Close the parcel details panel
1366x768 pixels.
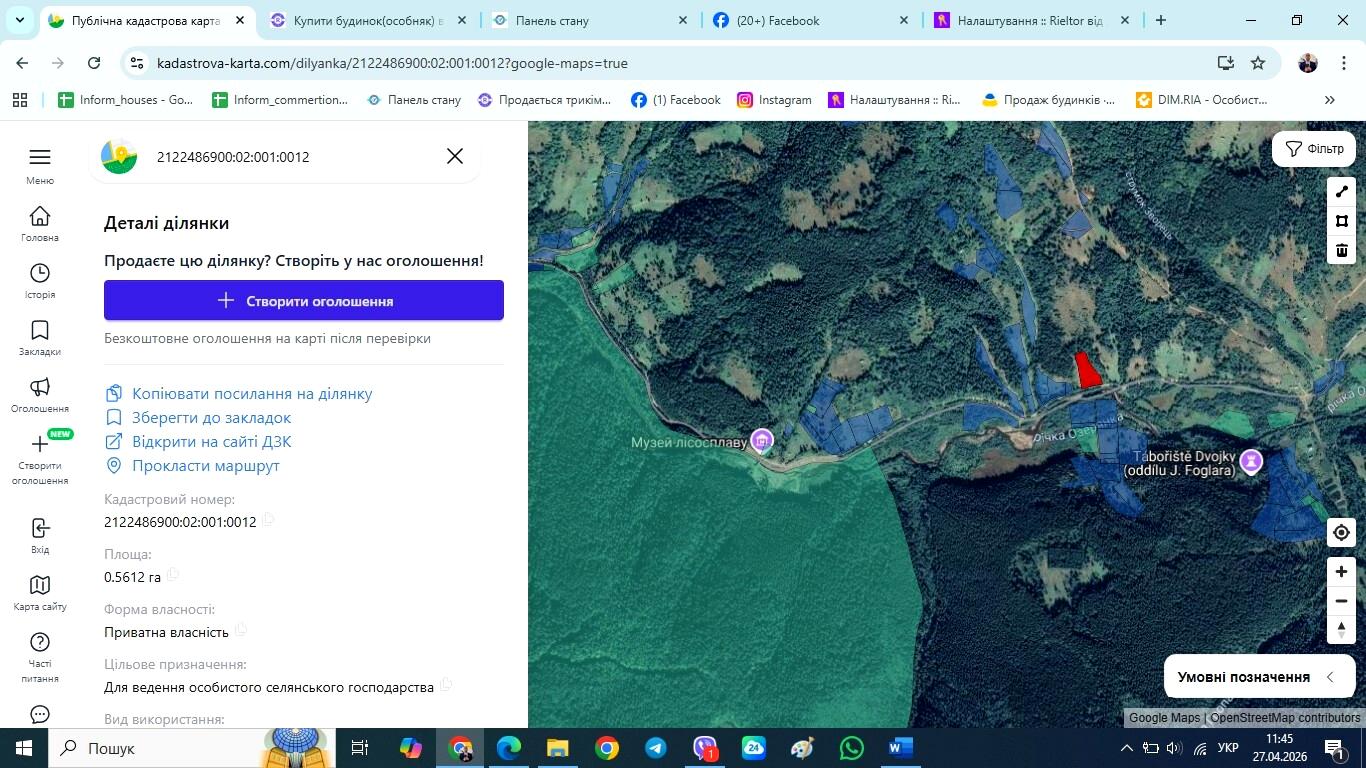tap(455, 156)
